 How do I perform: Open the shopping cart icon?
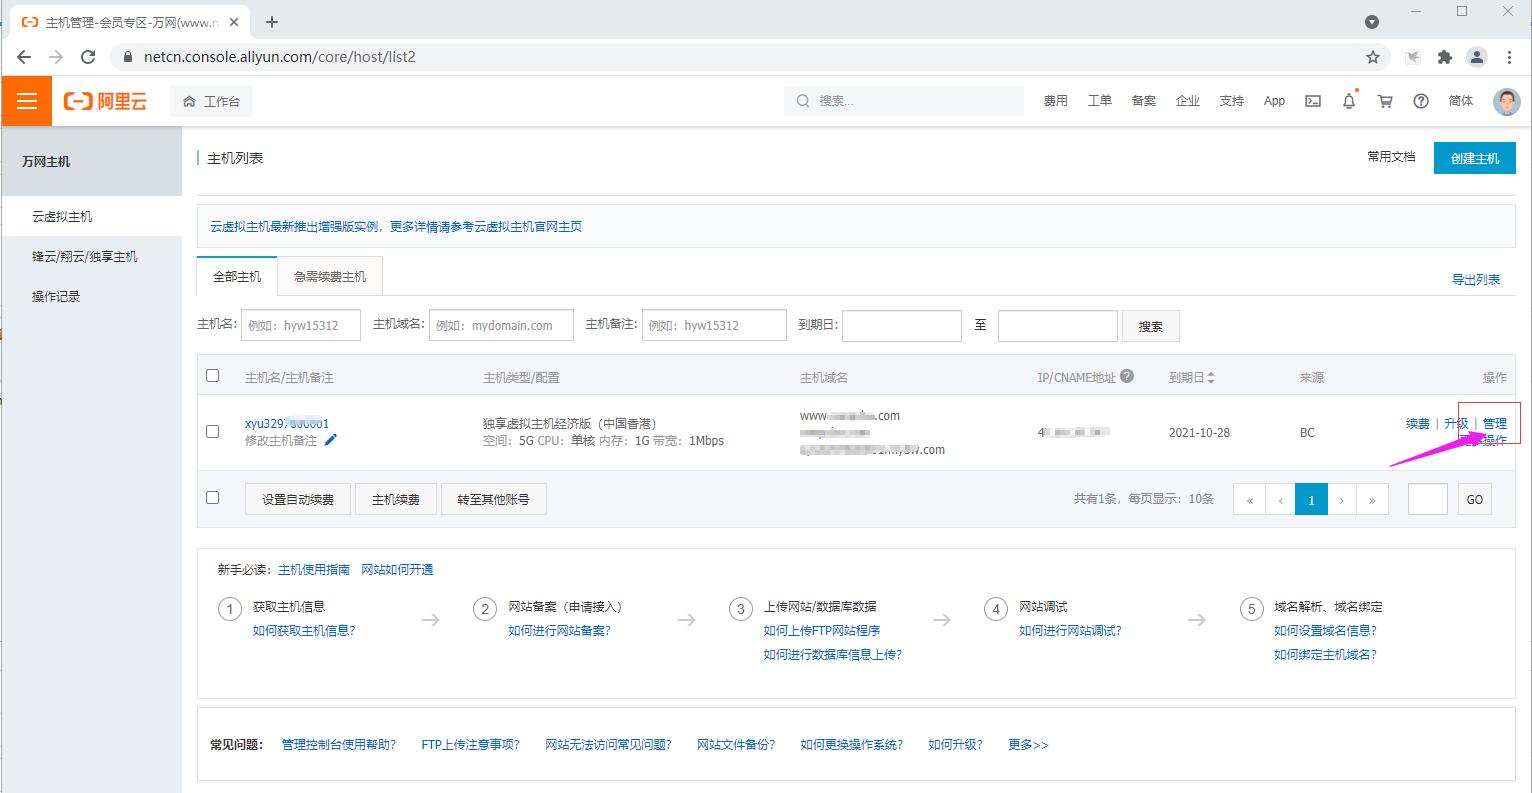point(1385,101)
